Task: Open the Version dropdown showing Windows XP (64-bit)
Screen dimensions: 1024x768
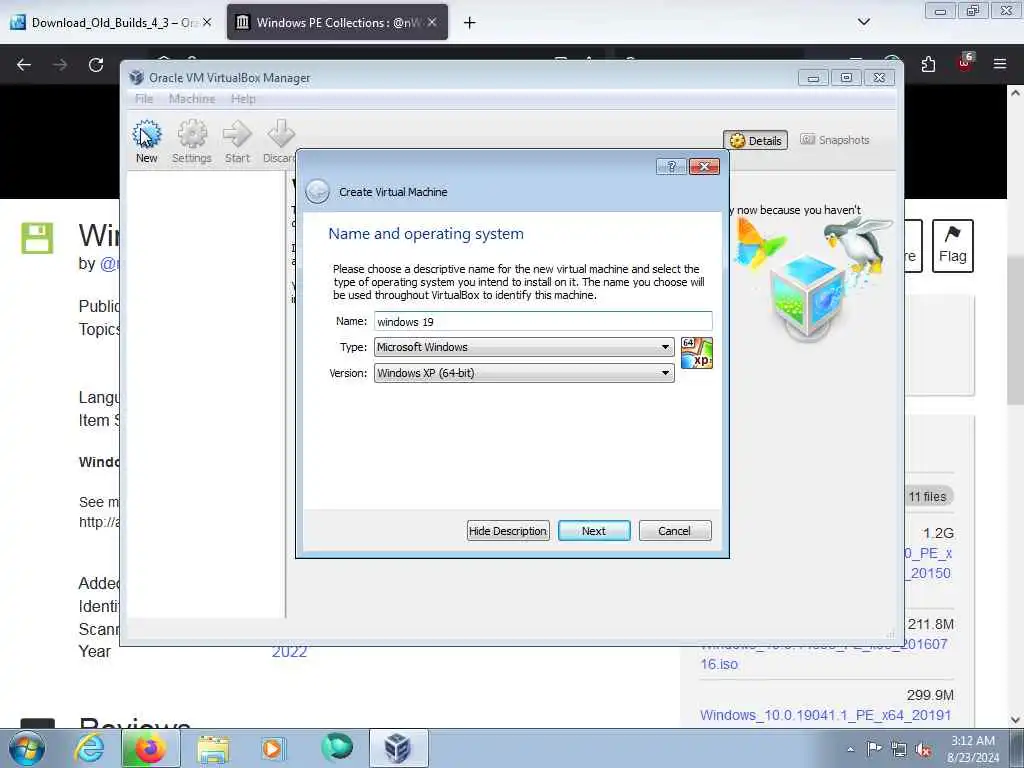Action: click(524, 373)
